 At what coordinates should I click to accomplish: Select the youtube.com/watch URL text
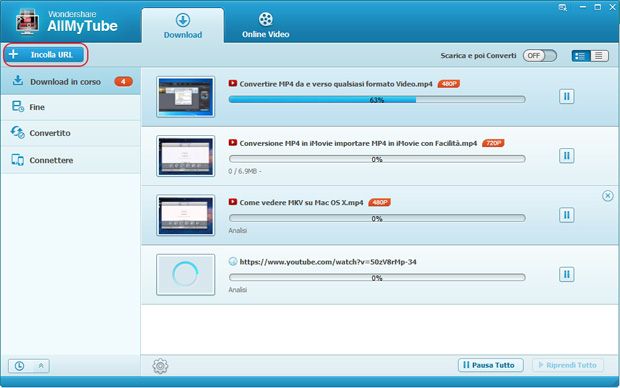pyautogui.click(x=328, y=262)
